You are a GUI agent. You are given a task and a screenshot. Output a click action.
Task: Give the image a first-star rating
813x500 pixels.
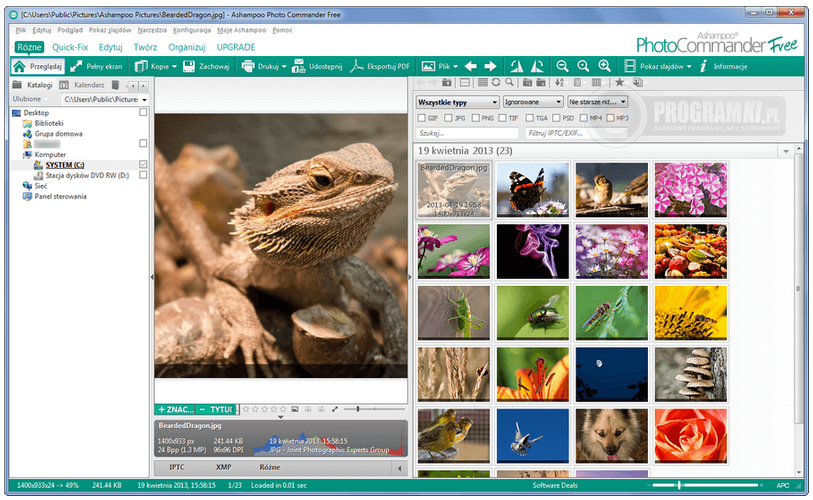point(246,409)
